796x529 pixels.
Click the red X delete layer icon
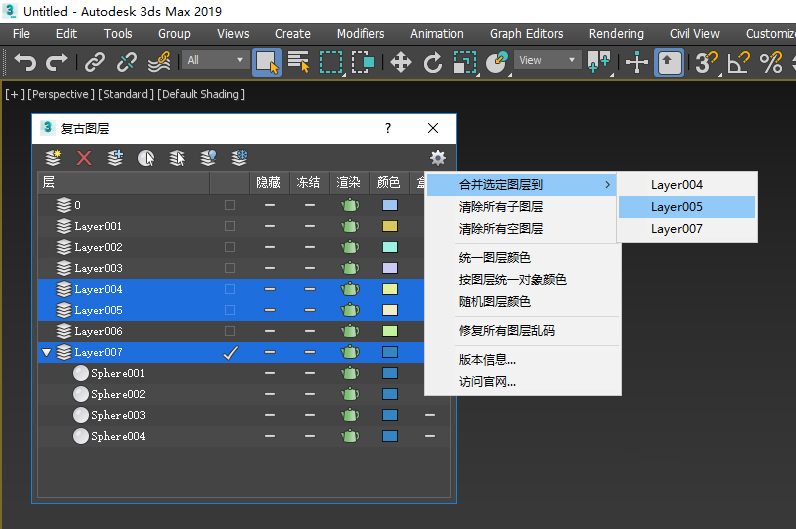pos(84,158)
